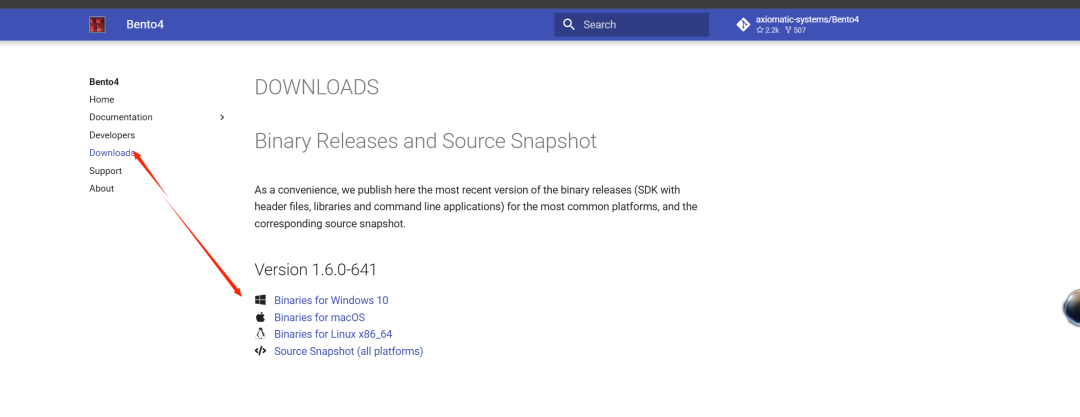This screenshot has width=1080, height=417.
Task: Click the Linux penguin icon
Action: click(x=260, y=334)
